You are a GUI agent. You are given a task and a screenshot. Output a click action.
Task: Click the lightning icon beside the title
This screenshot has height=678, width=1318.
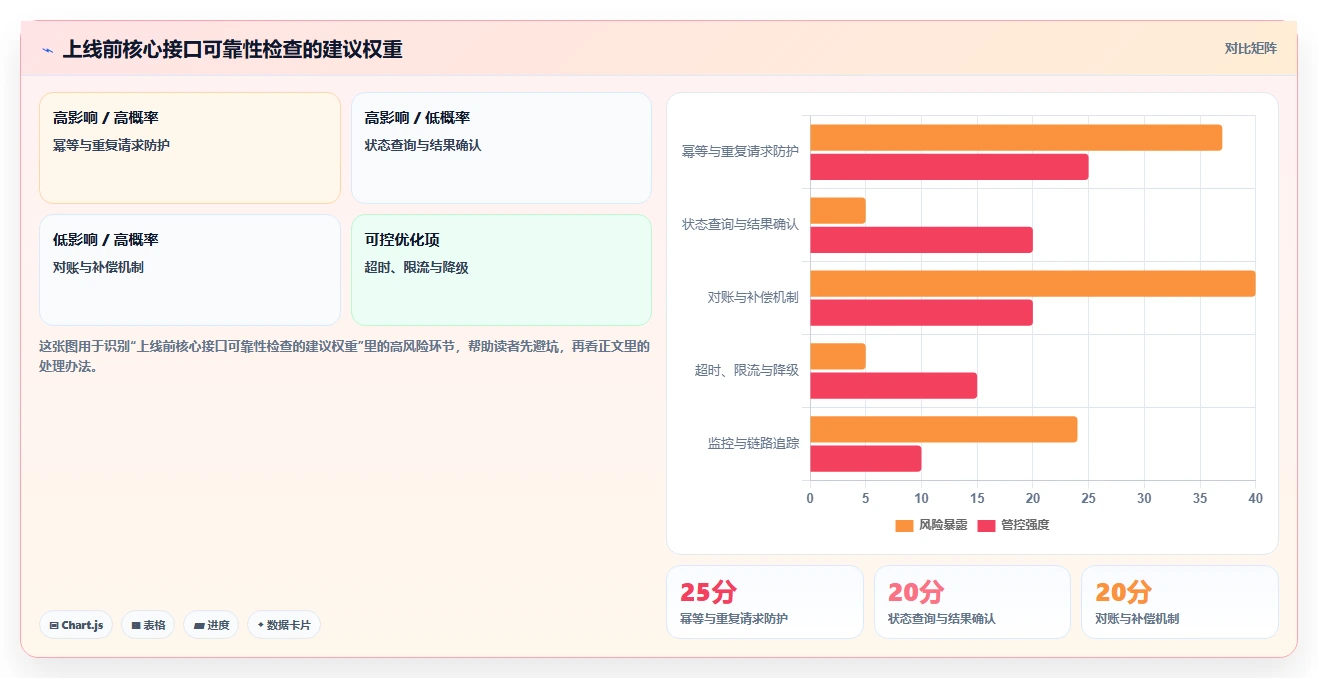click(47, 50)
